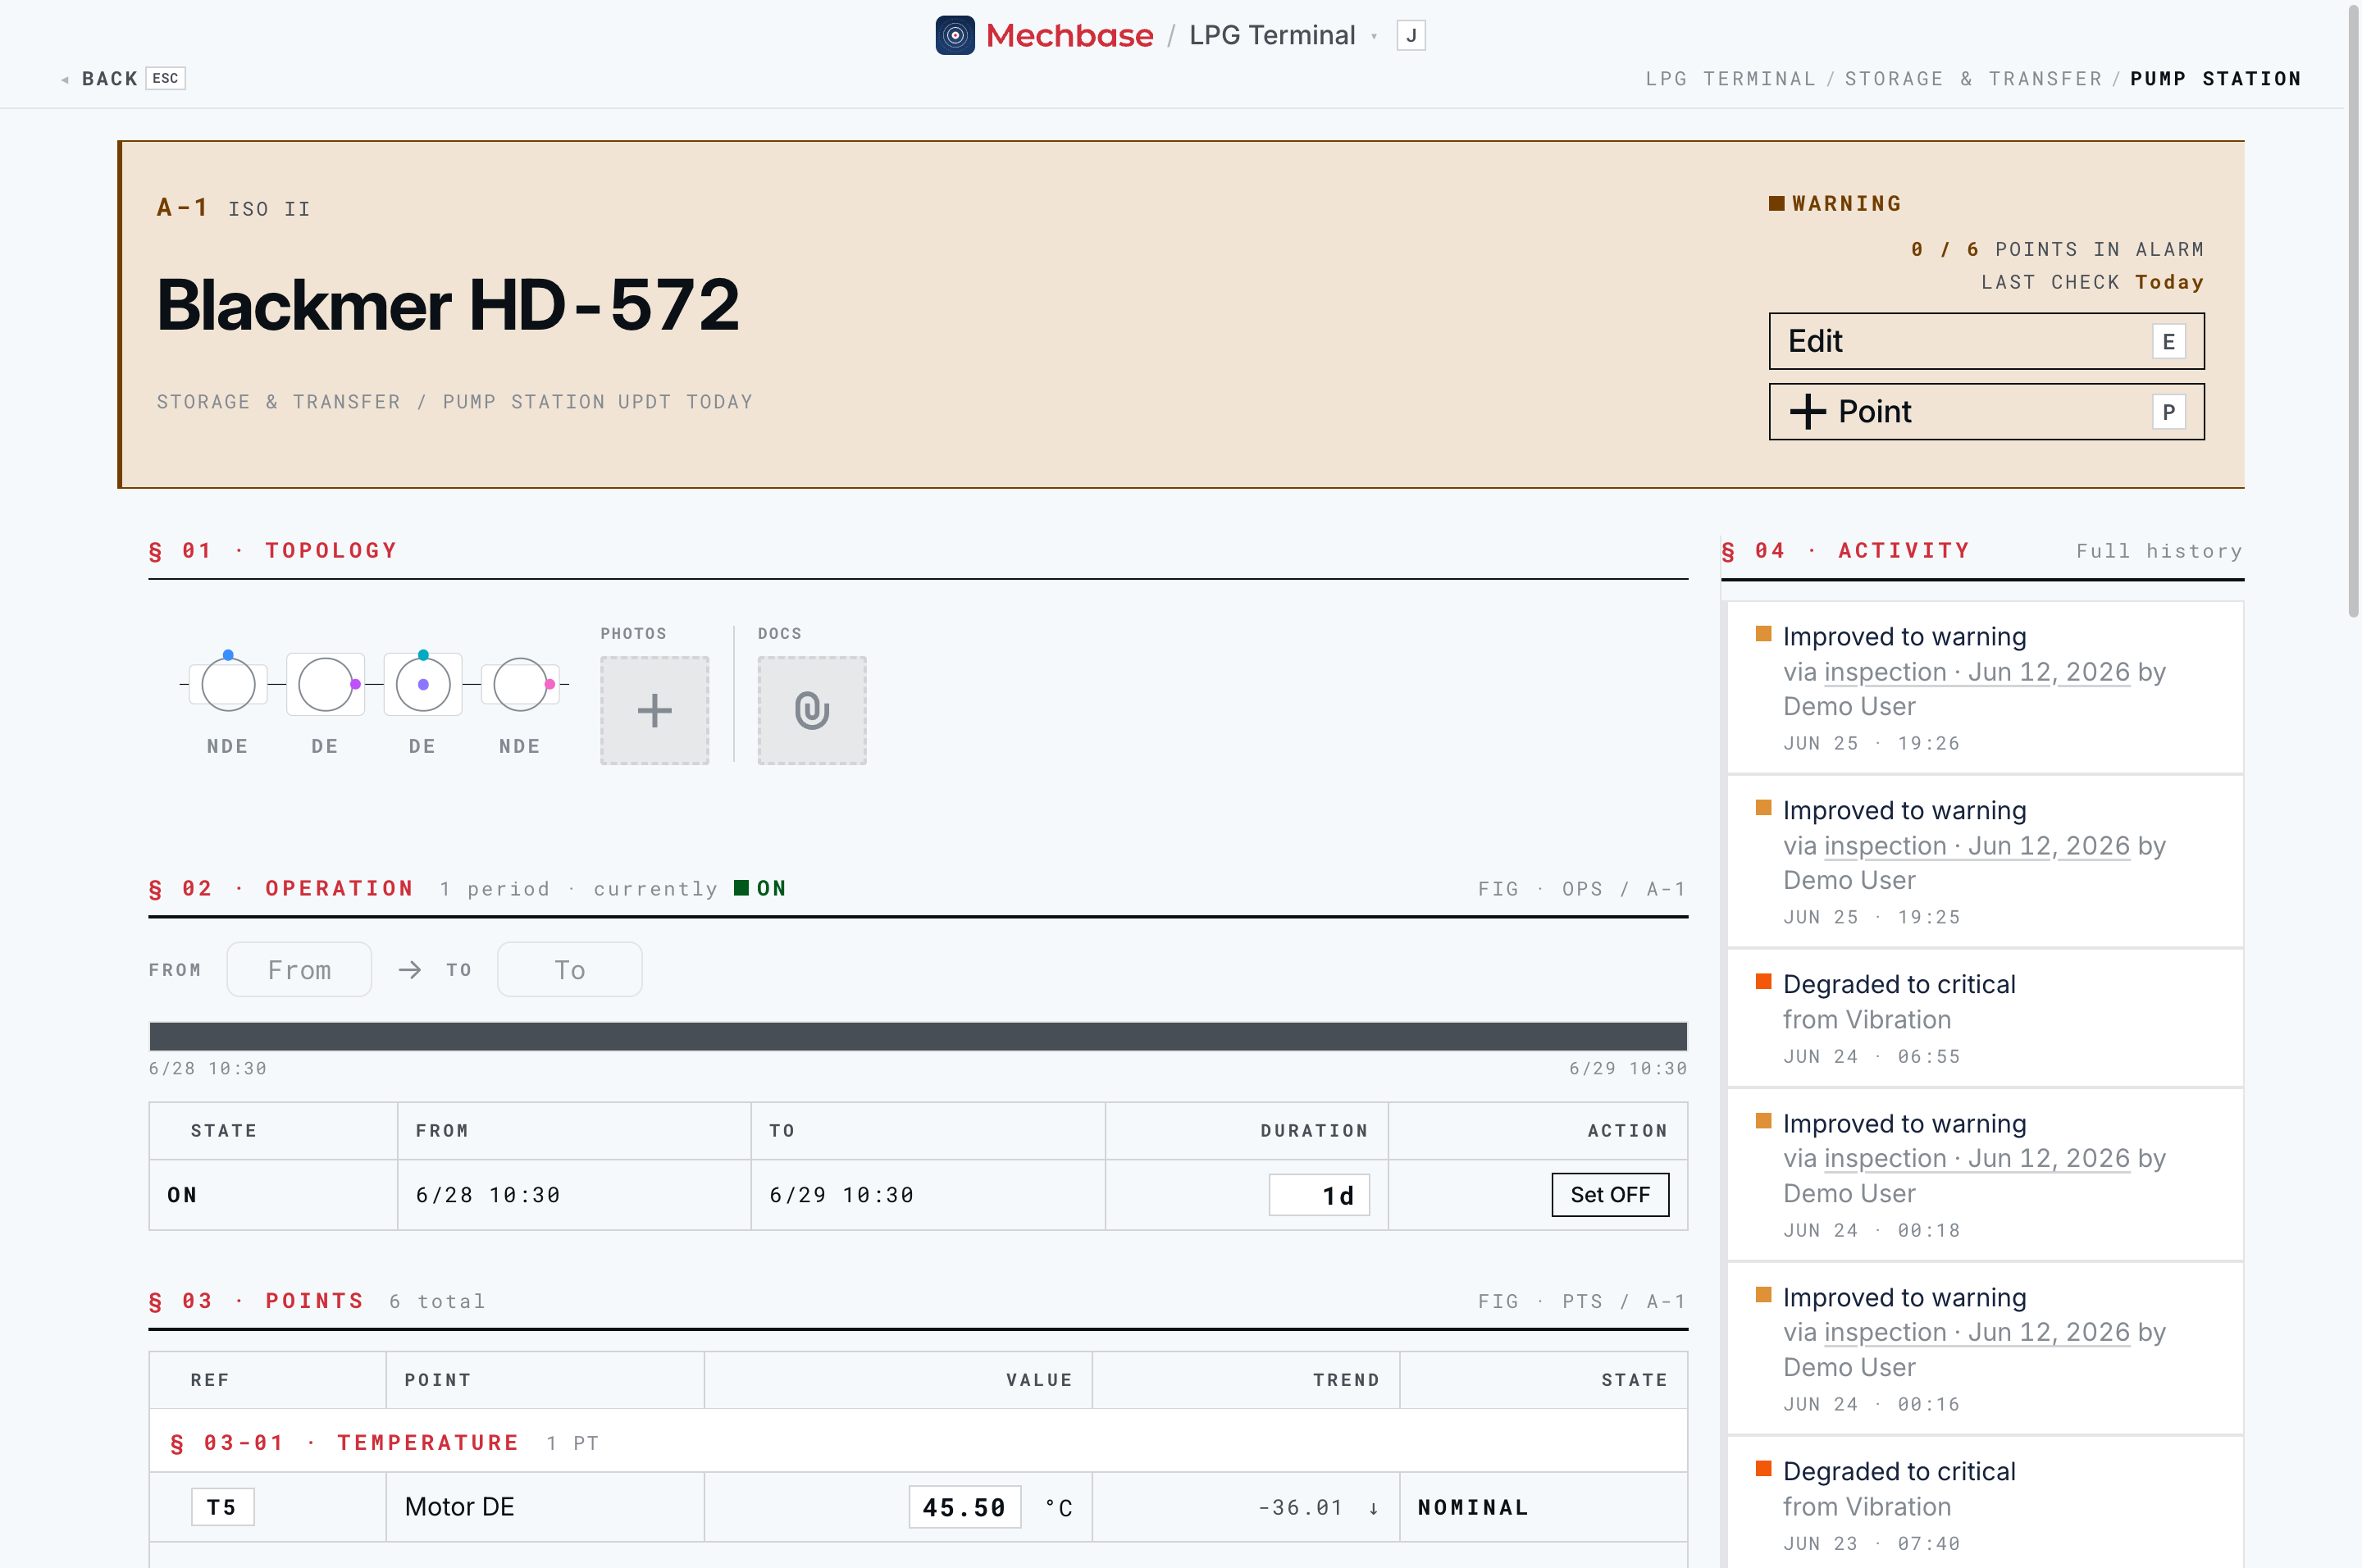
Task: Click the PHOTOS label
Action: (633, 634)
